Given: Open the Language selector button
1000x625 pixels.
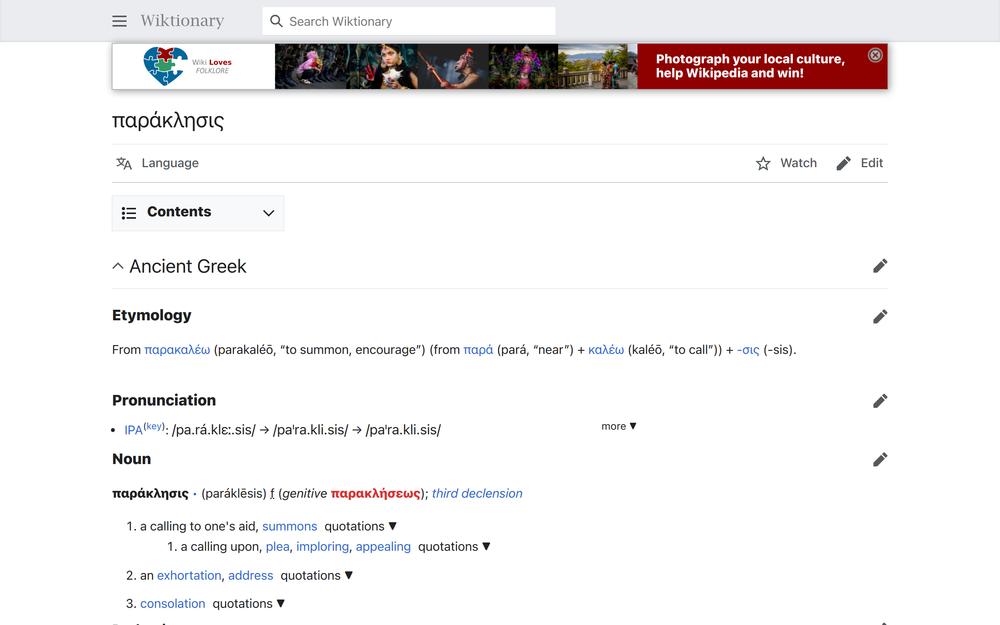Looking at the screenshot, I should pyautogui.click(x=158, y=163).
